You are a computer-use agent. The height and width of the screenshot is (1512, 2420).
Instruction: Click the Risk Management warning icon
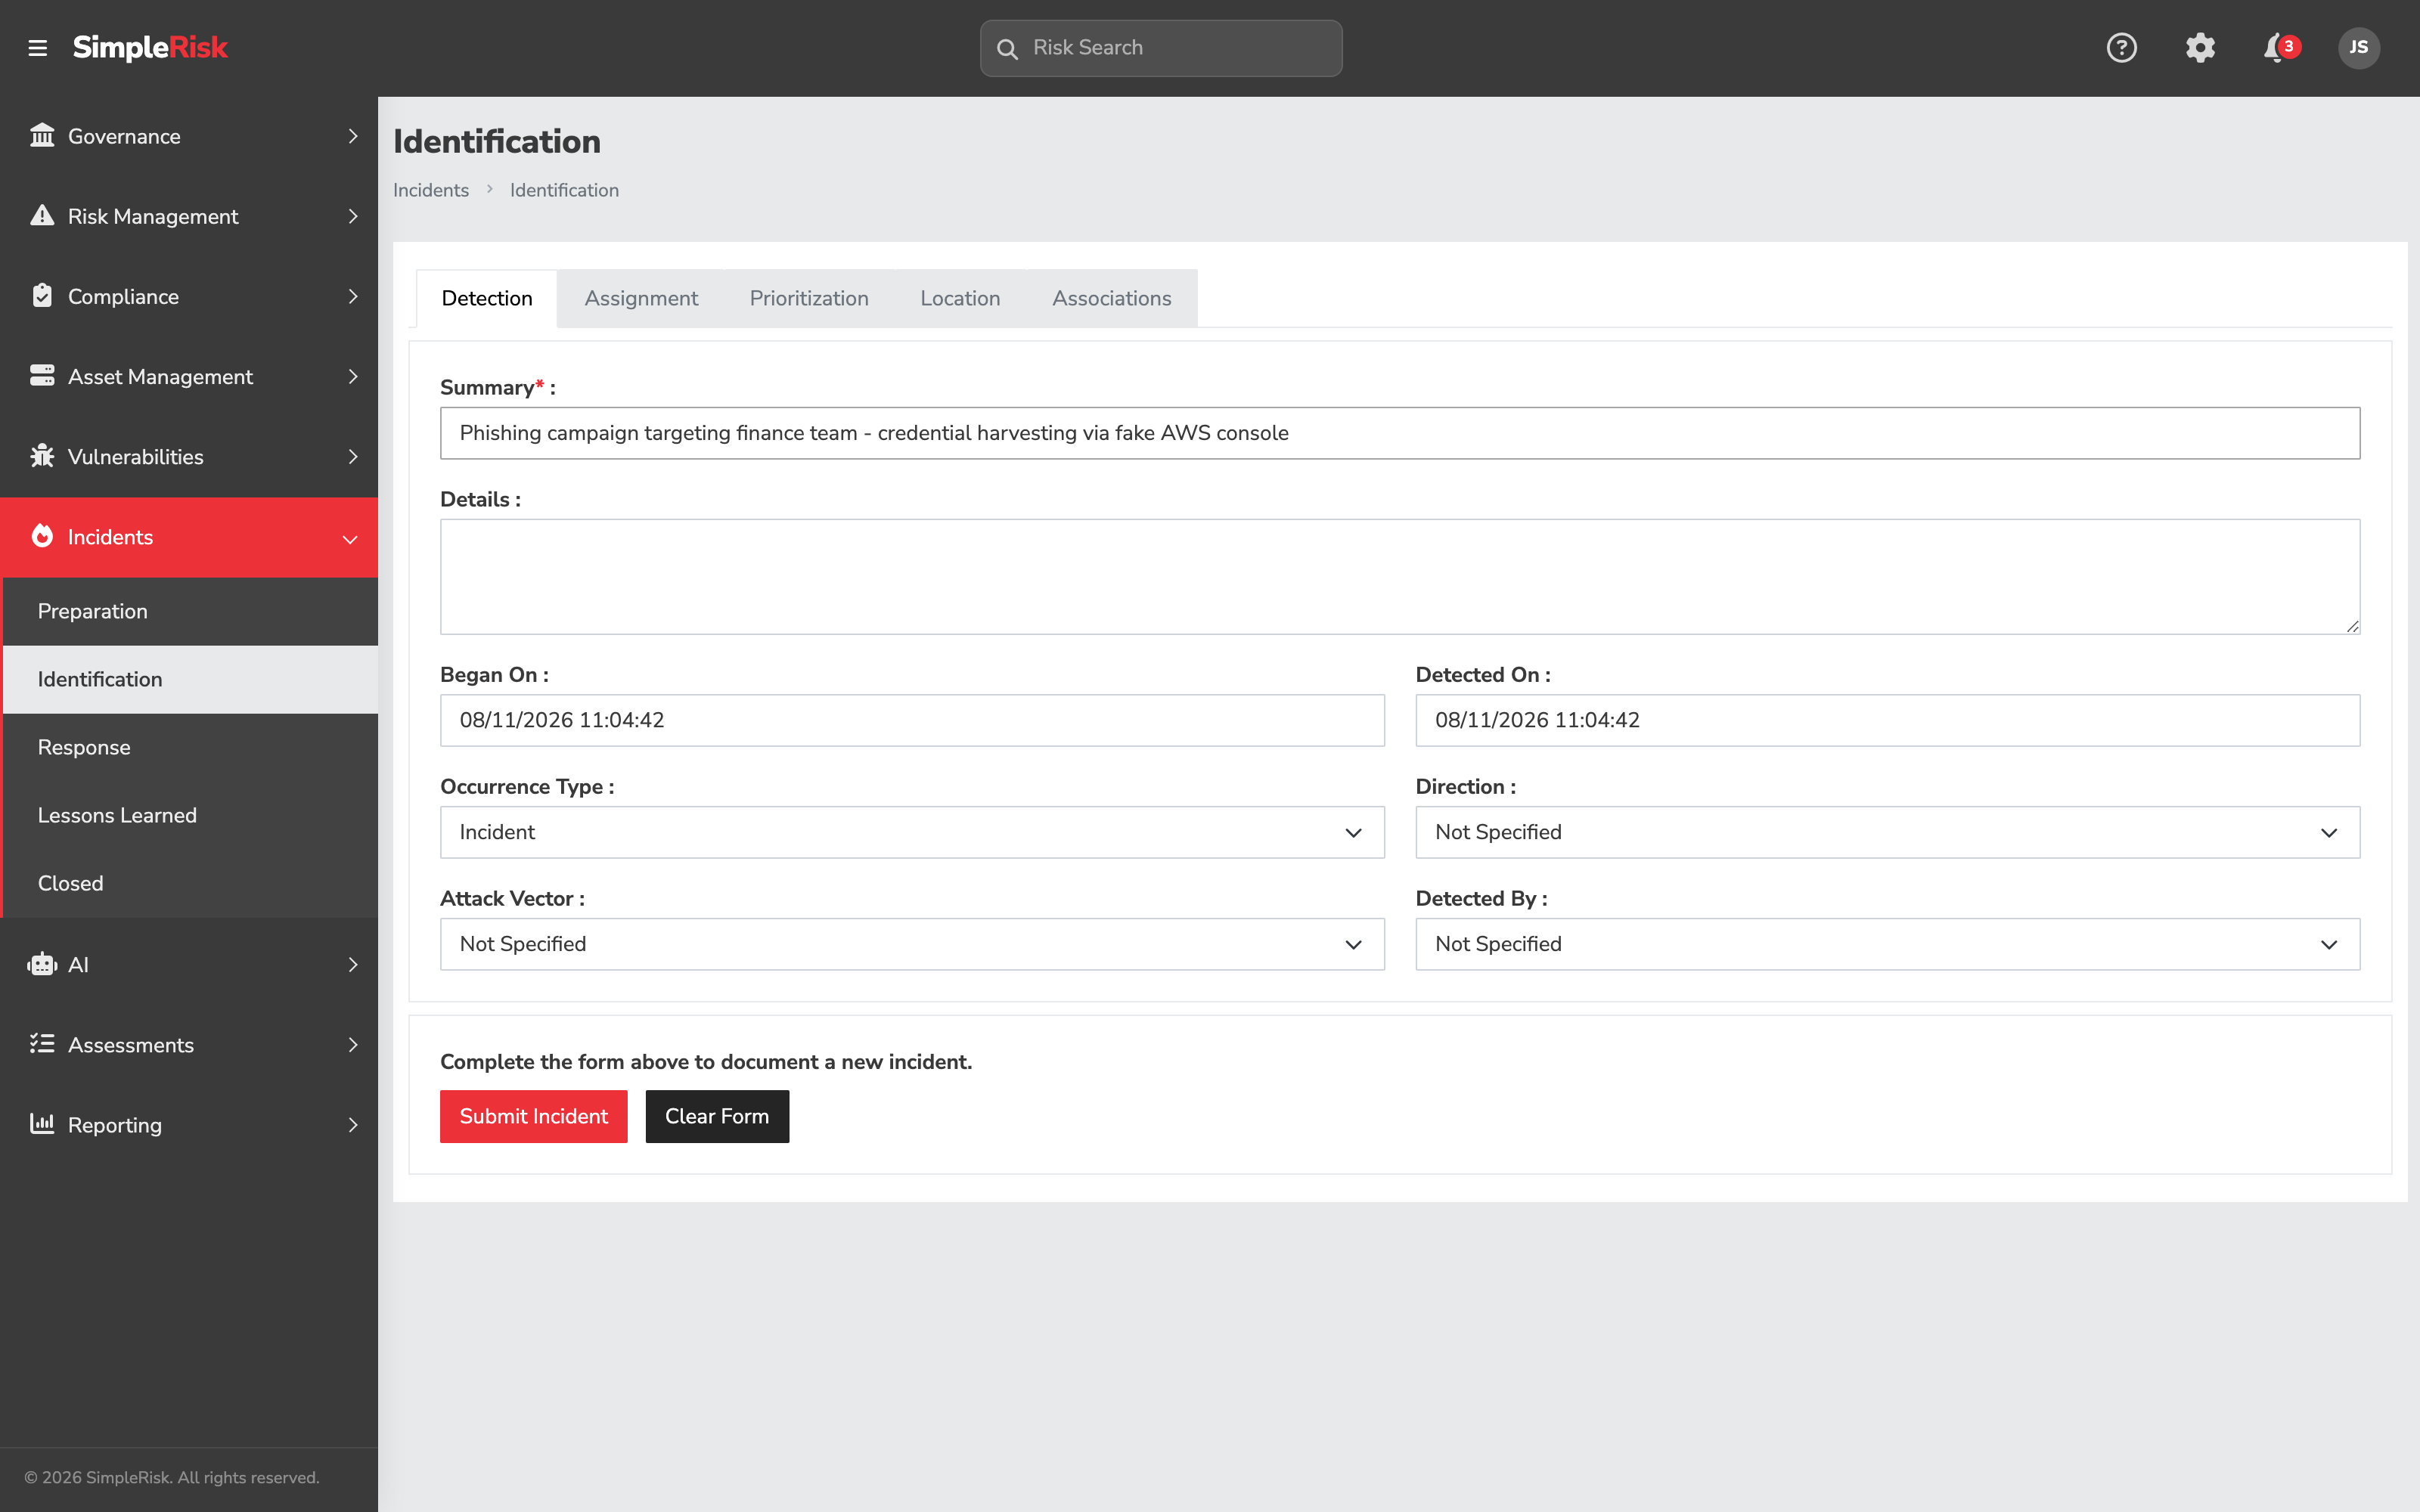click(42, 215)
